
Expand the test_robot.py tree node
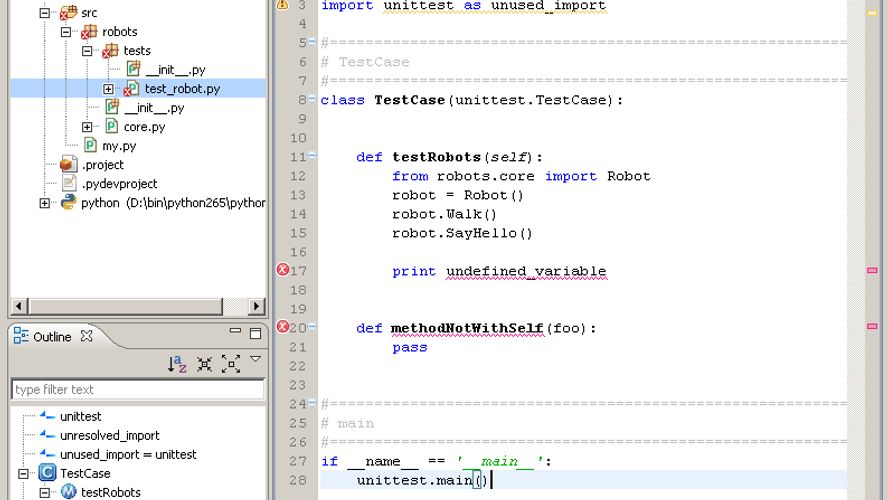(x=108, y=89)
